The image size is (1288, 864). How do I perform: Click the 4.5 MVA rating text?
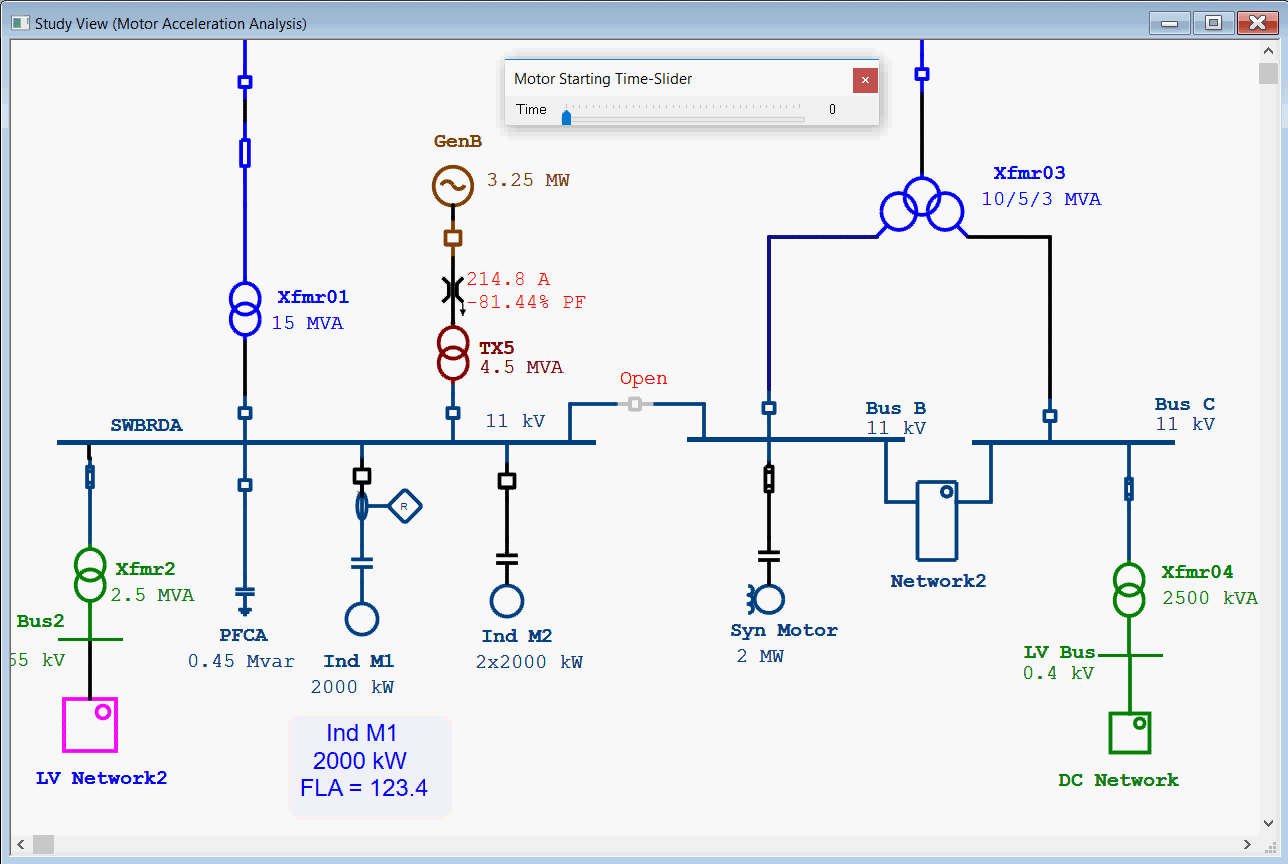point(521,367)
